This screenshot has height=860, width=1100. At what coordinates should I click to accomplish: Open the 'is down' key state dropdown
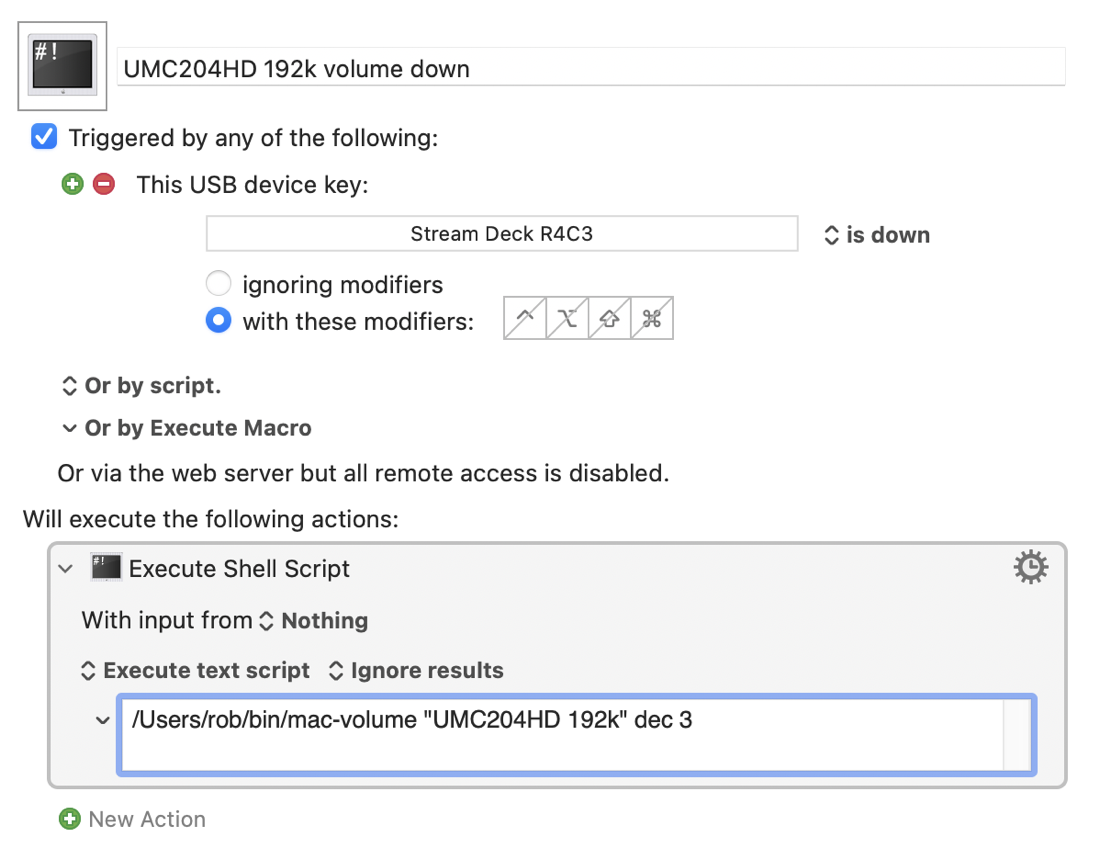876,235
